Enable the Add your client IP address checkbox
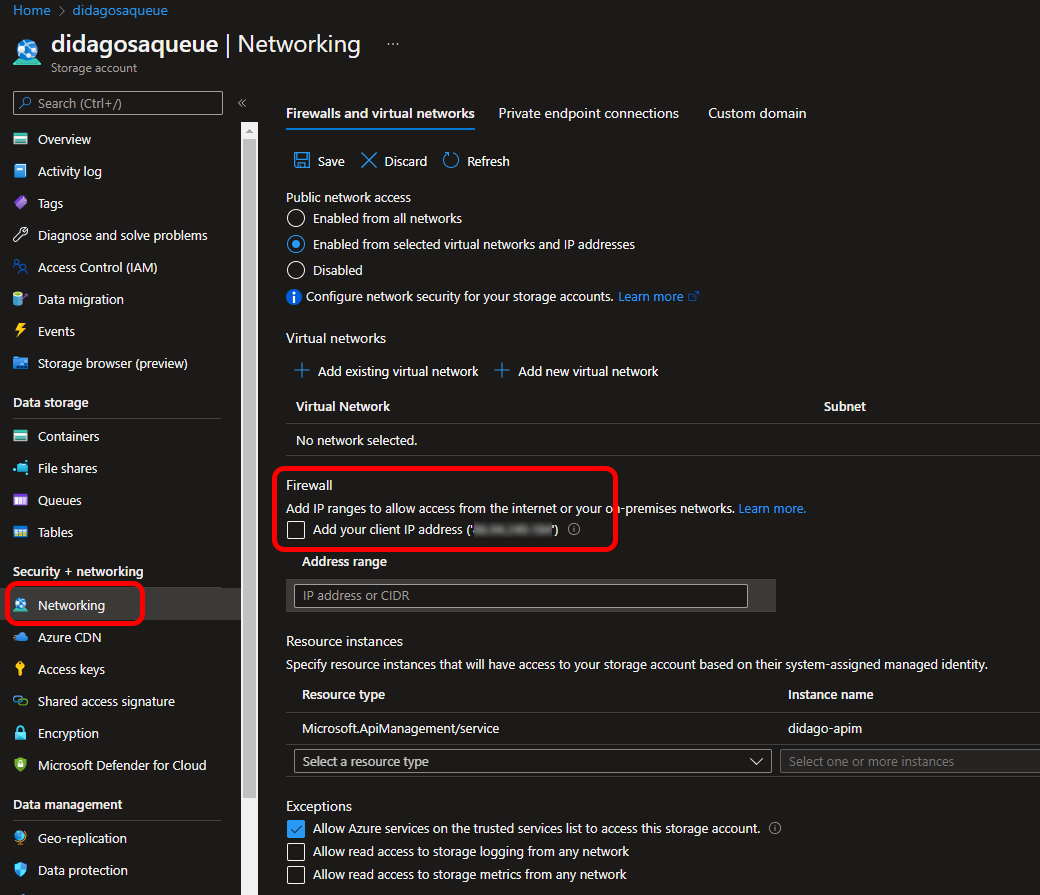Viewport: 1040px width, 895px height. [x=295, y=529]
